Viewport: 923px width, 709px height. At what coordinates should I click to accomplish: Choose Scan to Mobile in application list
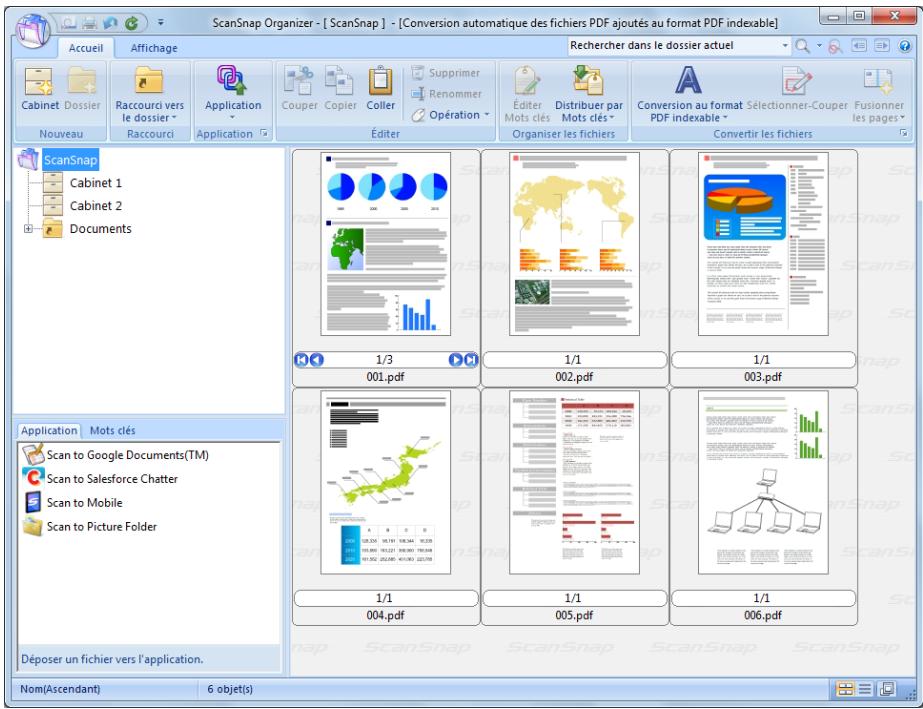[78, 502]
